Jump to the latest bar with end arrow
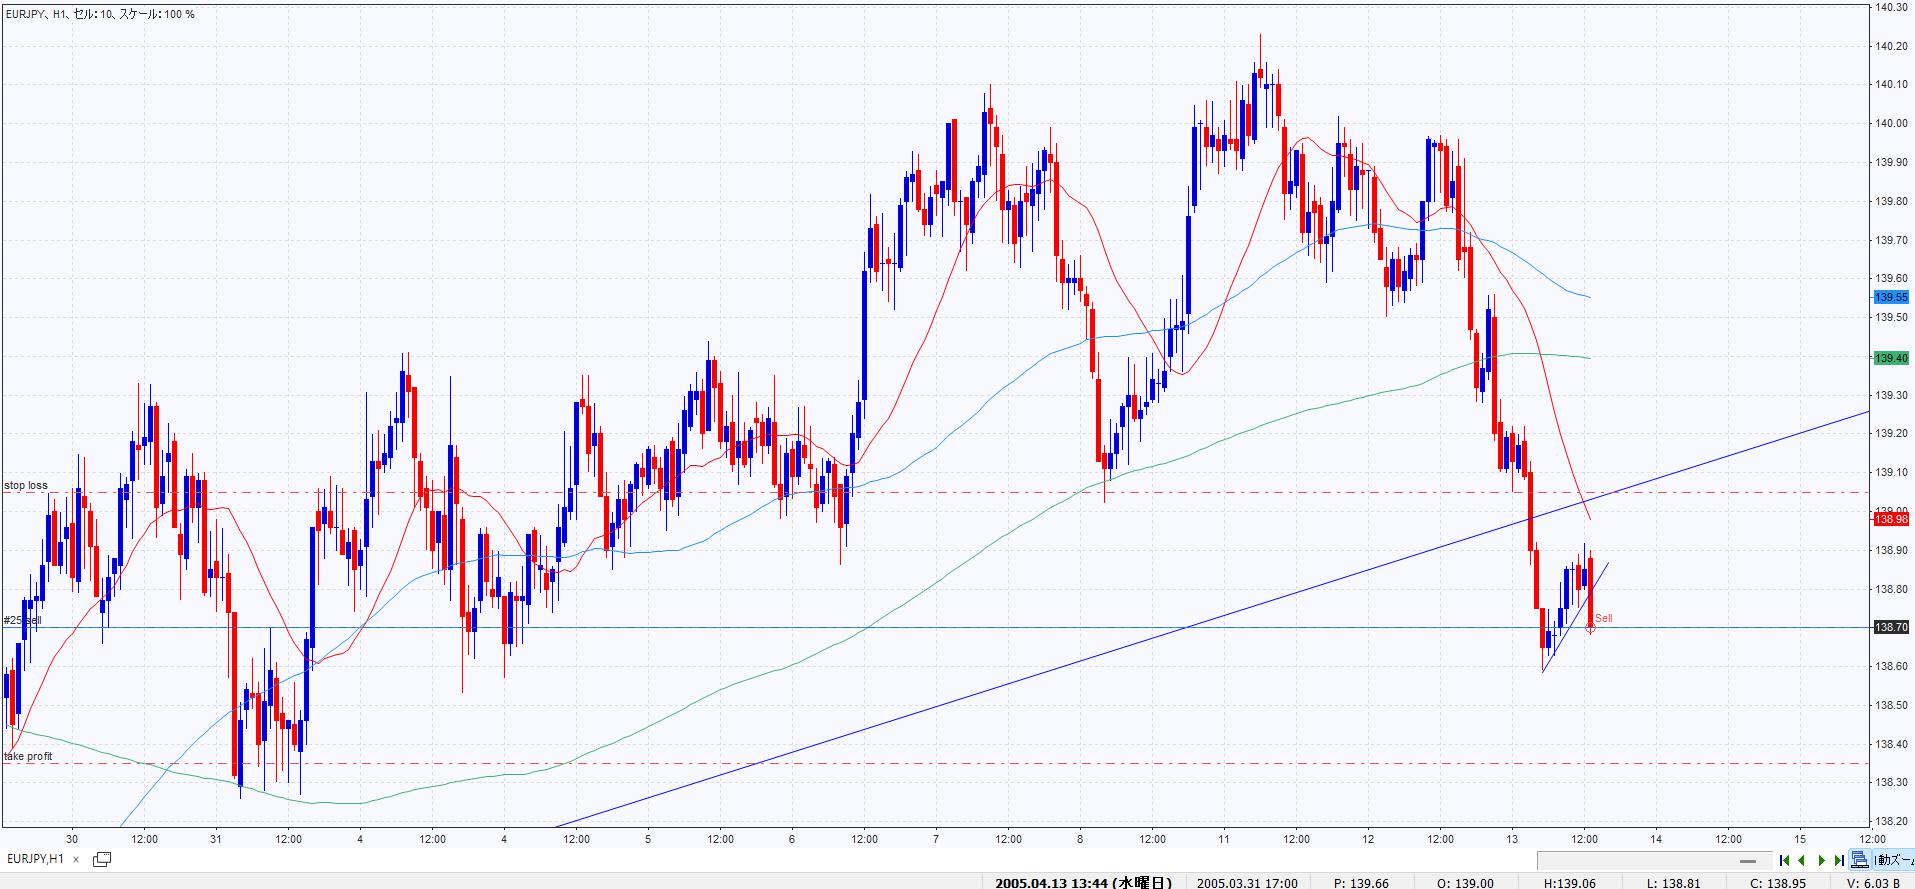Viewport: 1915px width, 889px height. coord(1838,860)
